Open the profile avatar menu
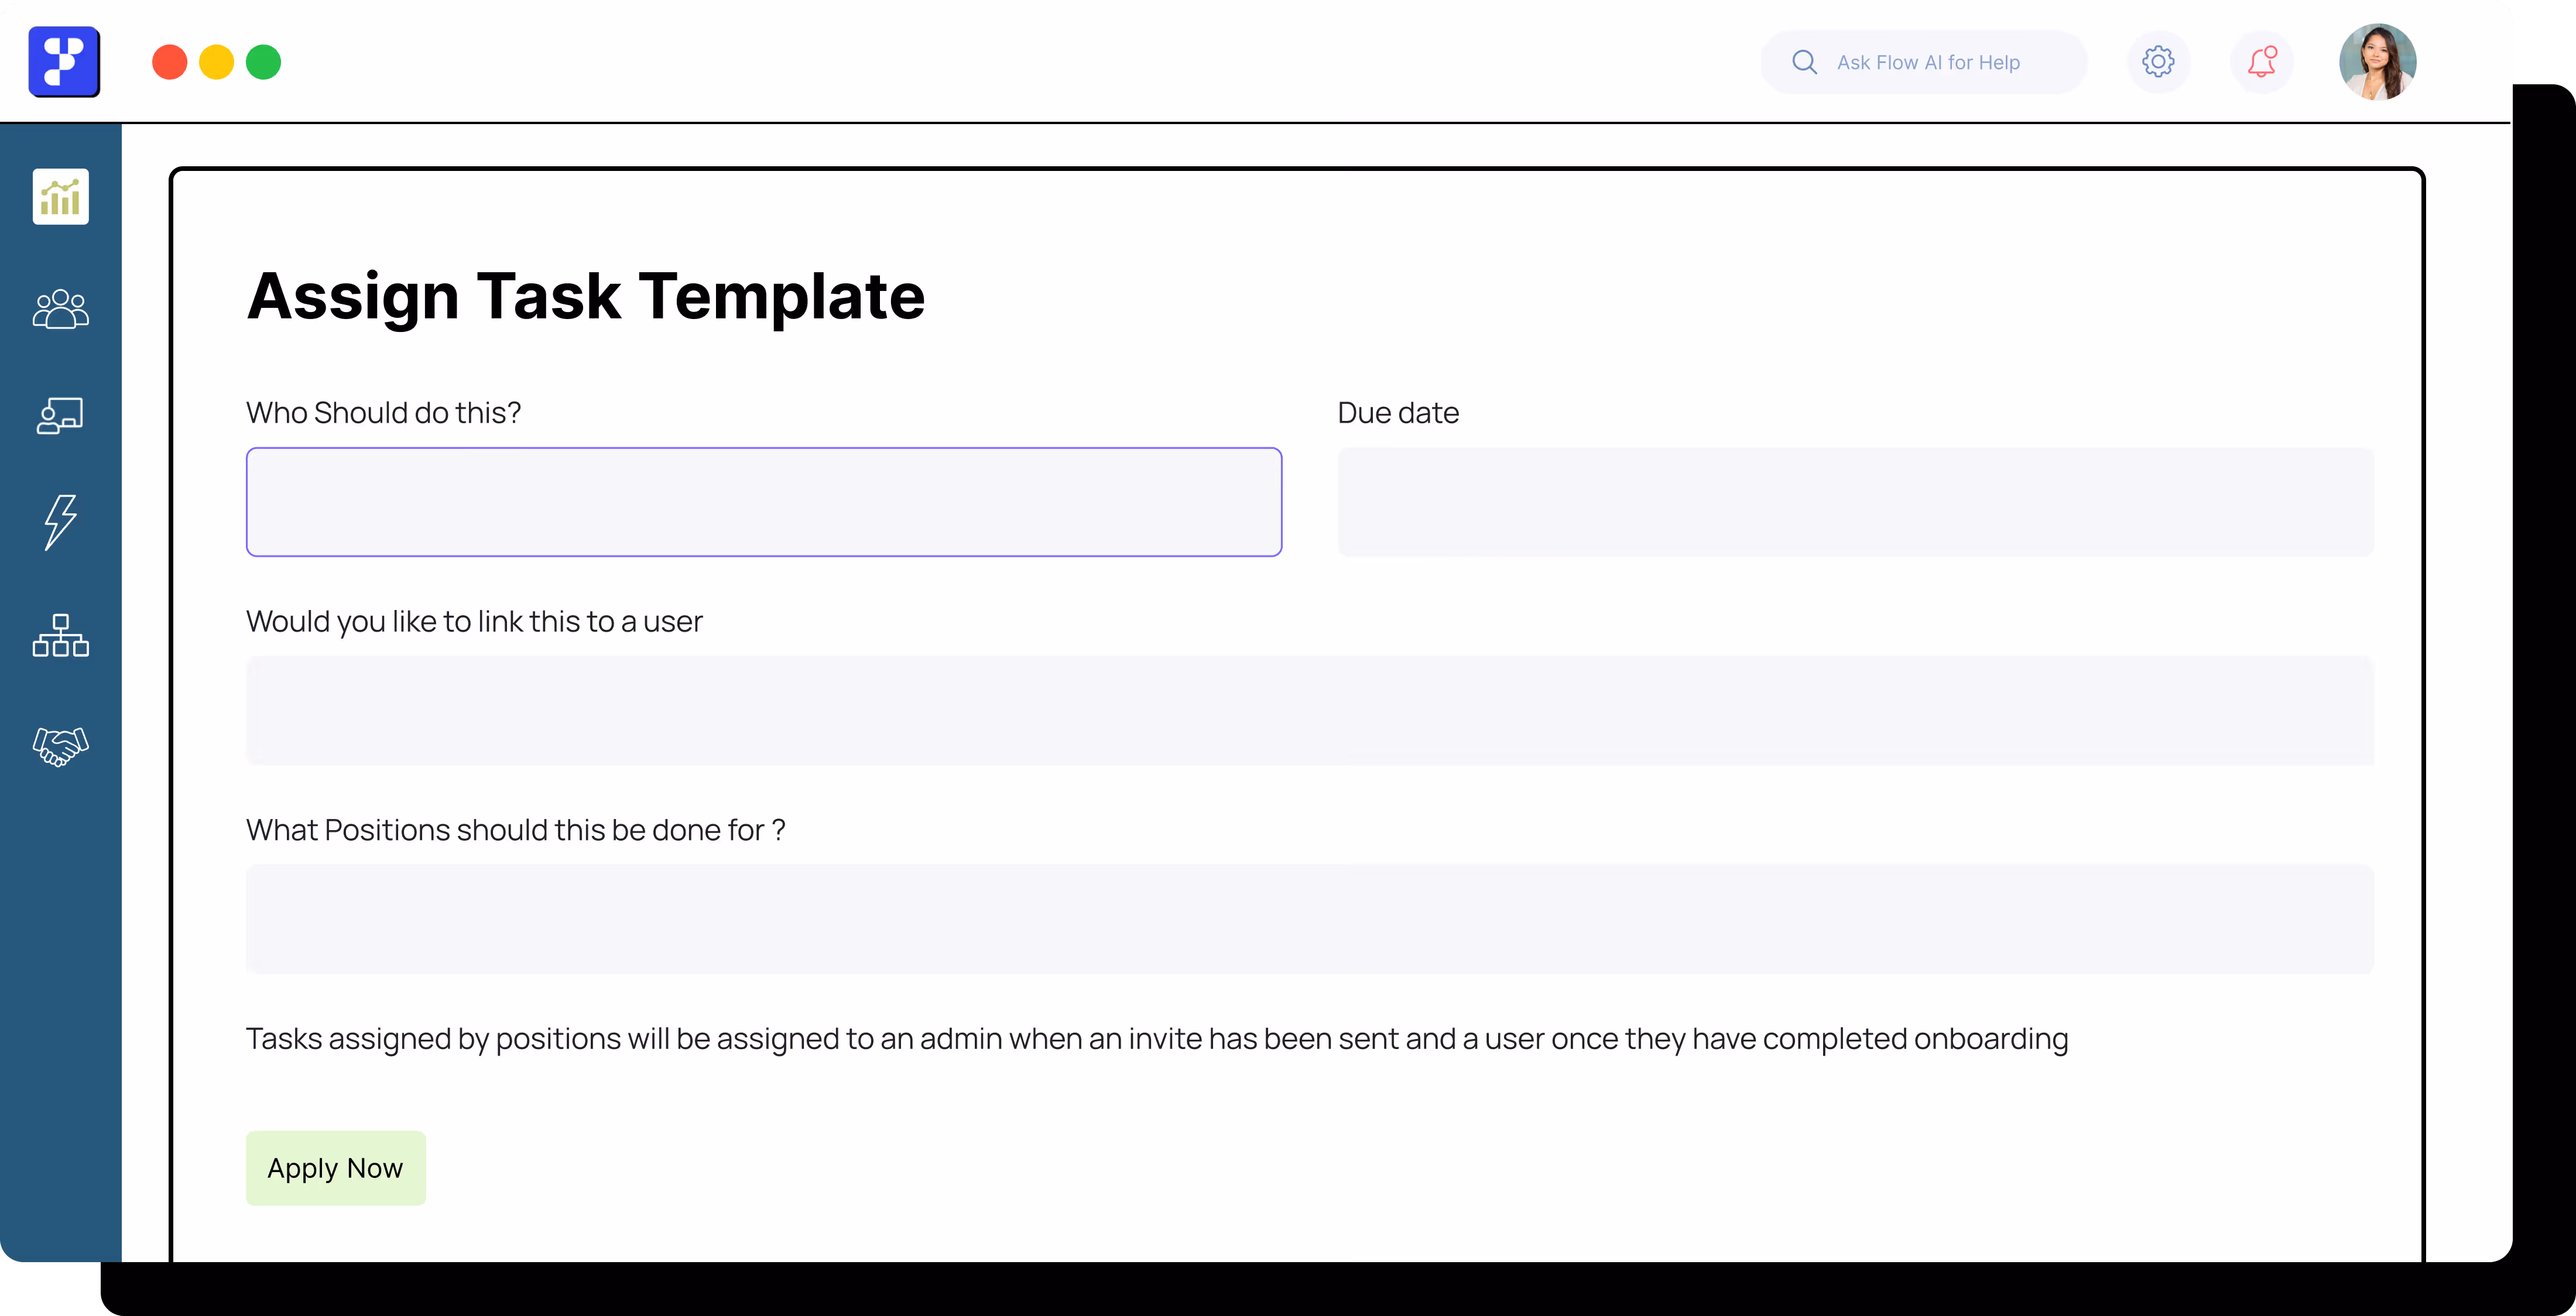Screen dimensions: 2576x1316 tap(2378, 61)
